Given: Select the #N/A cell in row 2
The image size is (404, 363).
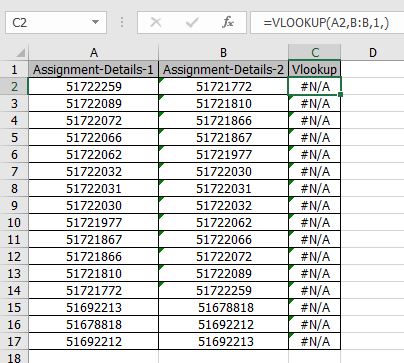Looking at the screenshot, I should [x=315, y=86].
